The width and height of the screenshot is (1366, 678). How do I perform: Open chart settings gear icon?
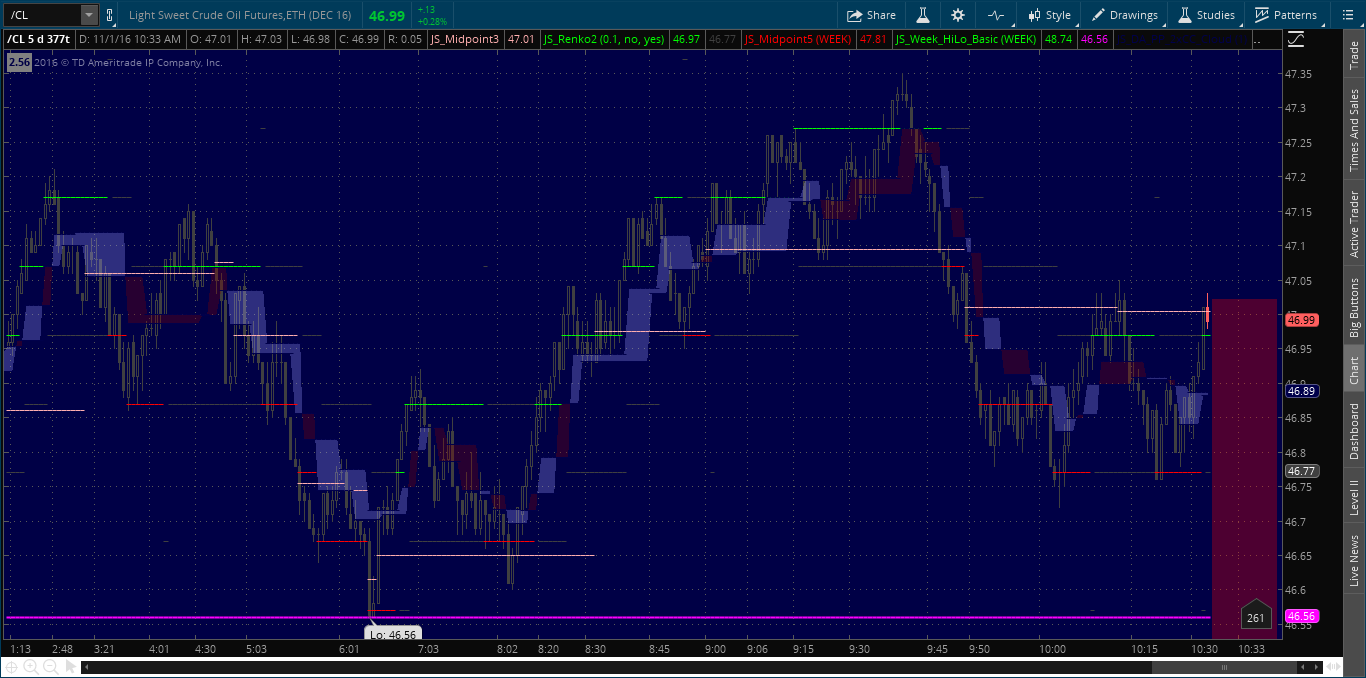tap(958, 15)
